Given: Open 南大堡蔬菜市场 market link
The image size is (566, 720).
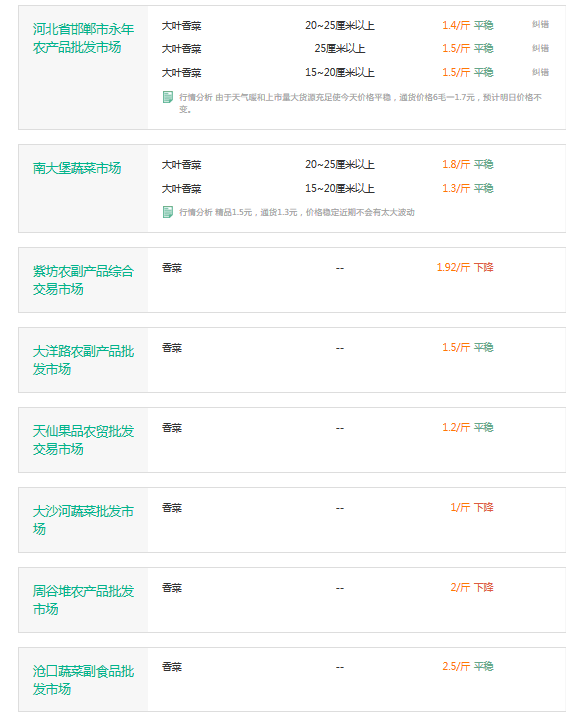Looking at the screenshot, I should click(x=77, y=169).
